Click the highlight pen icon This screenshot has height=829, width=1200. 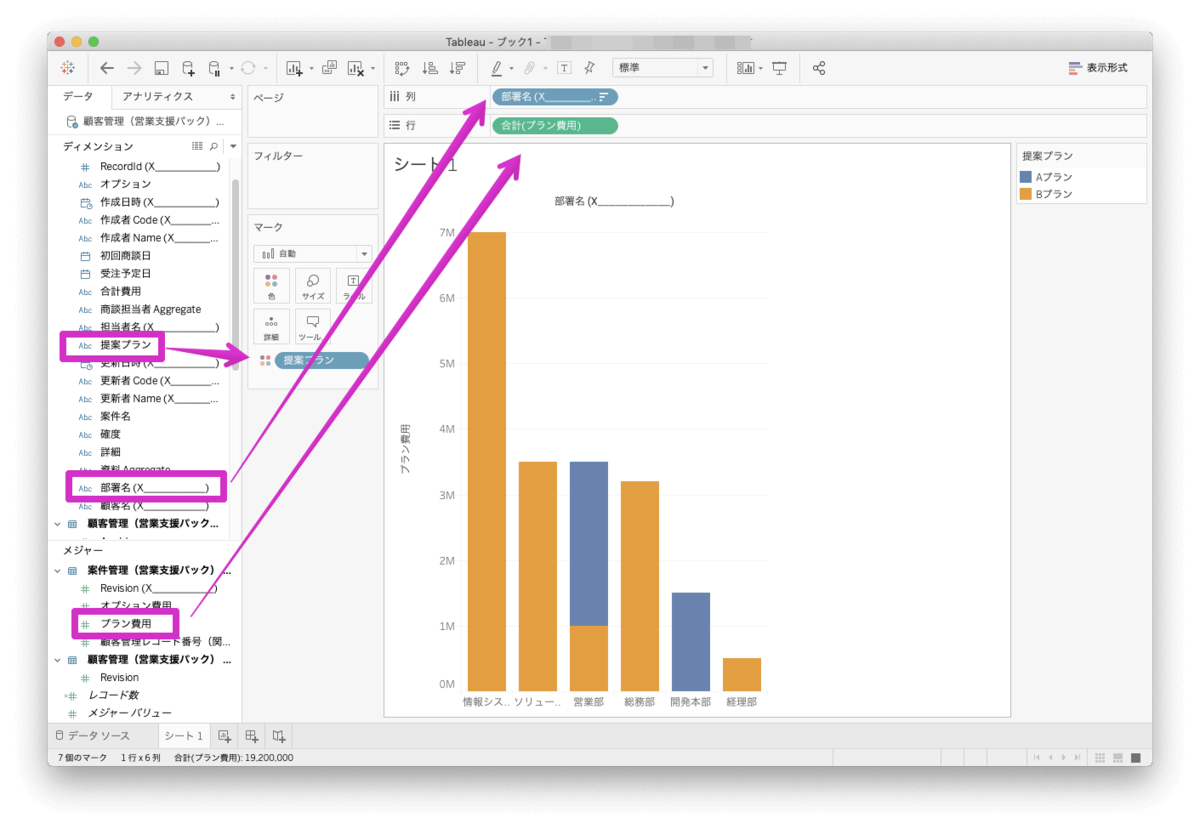(x=497, y=68)
